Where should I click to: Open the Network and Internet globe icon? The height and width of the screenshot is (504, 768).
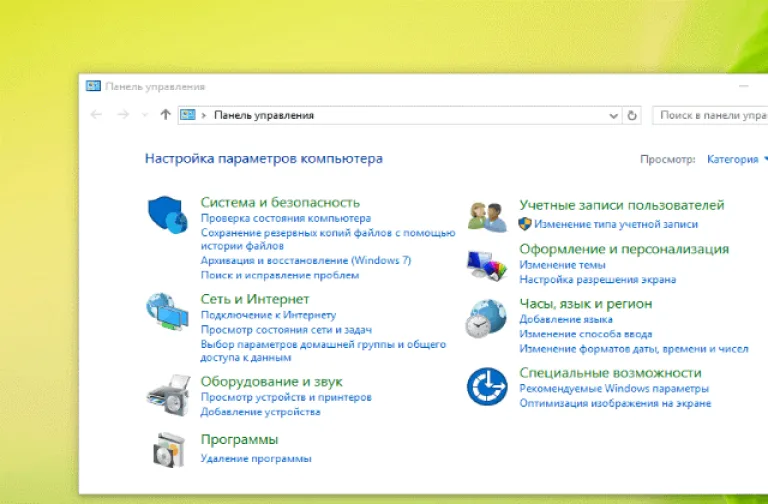[167, 312]
